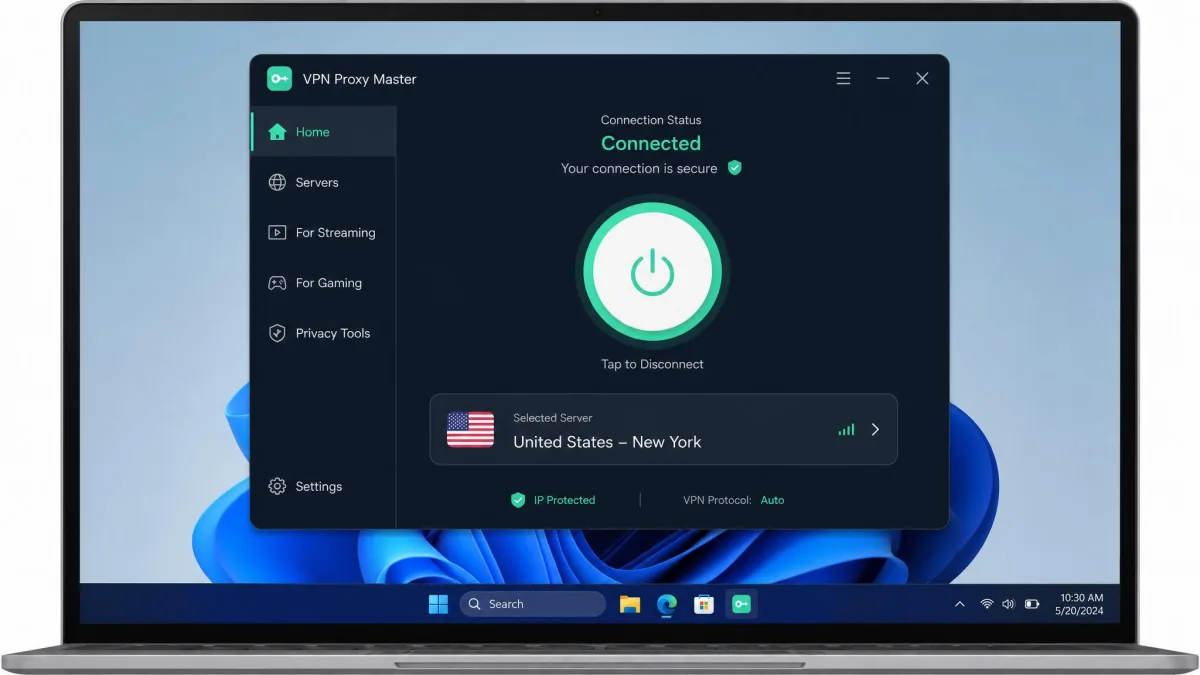This screenshot has height=675, width=1200.
Task: Click the VPN Proxy Master key logo
Action: 279,79
